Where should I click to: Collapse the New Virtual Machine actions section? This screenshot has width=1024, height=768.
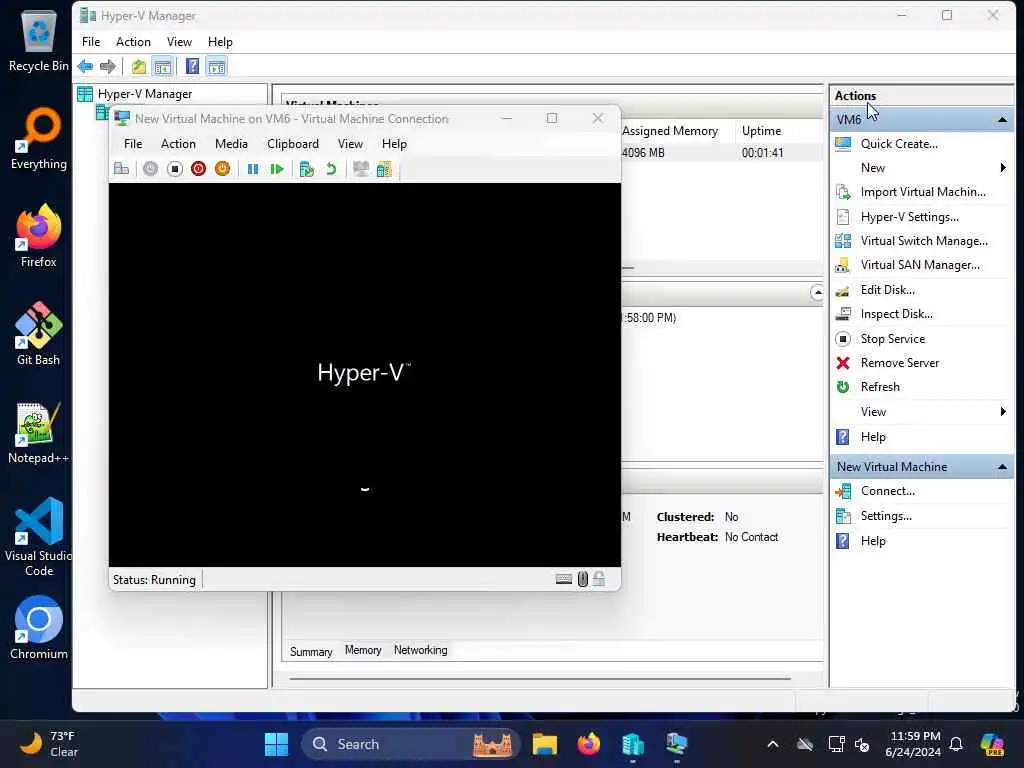coord(1002,467)
